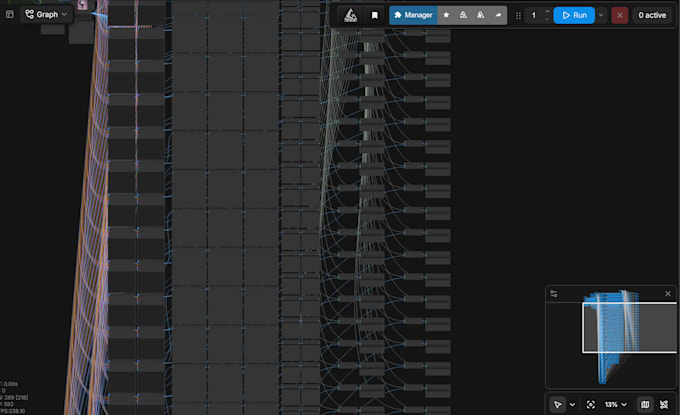This screenshot has width=680, height=415.
Task: Click the fit view focus icon
Action: coord(591,405)
